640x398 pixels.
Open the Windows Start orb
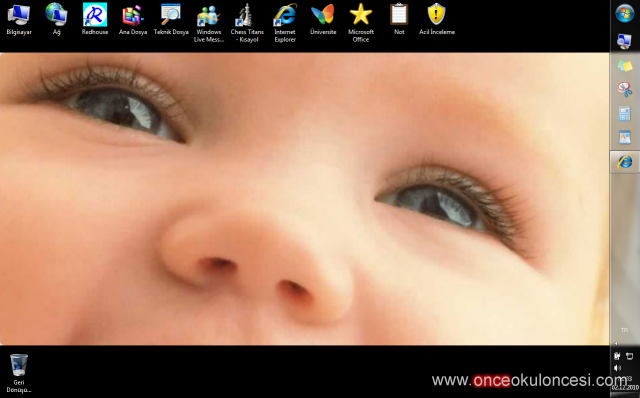tap(624, 13)
